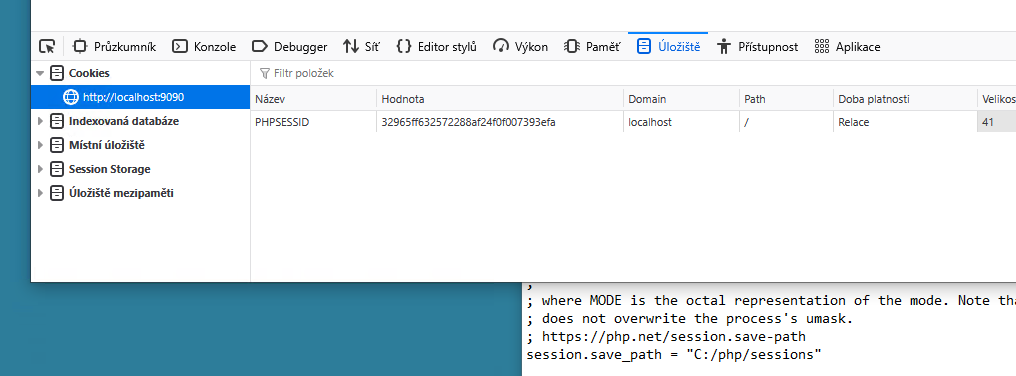Collapse the Cookies tree node
This screenshot has height=376, width=1016.
point(40,73)
